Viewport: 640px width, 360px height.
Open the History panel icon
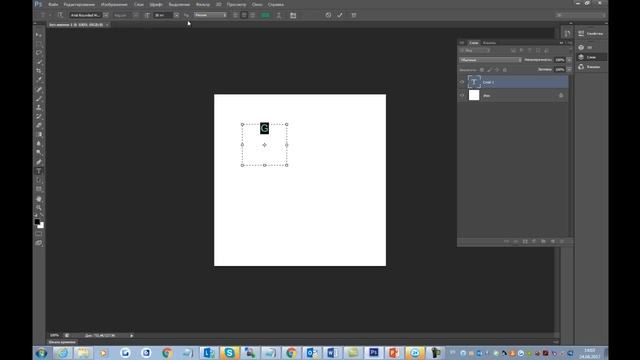point(567,33)
